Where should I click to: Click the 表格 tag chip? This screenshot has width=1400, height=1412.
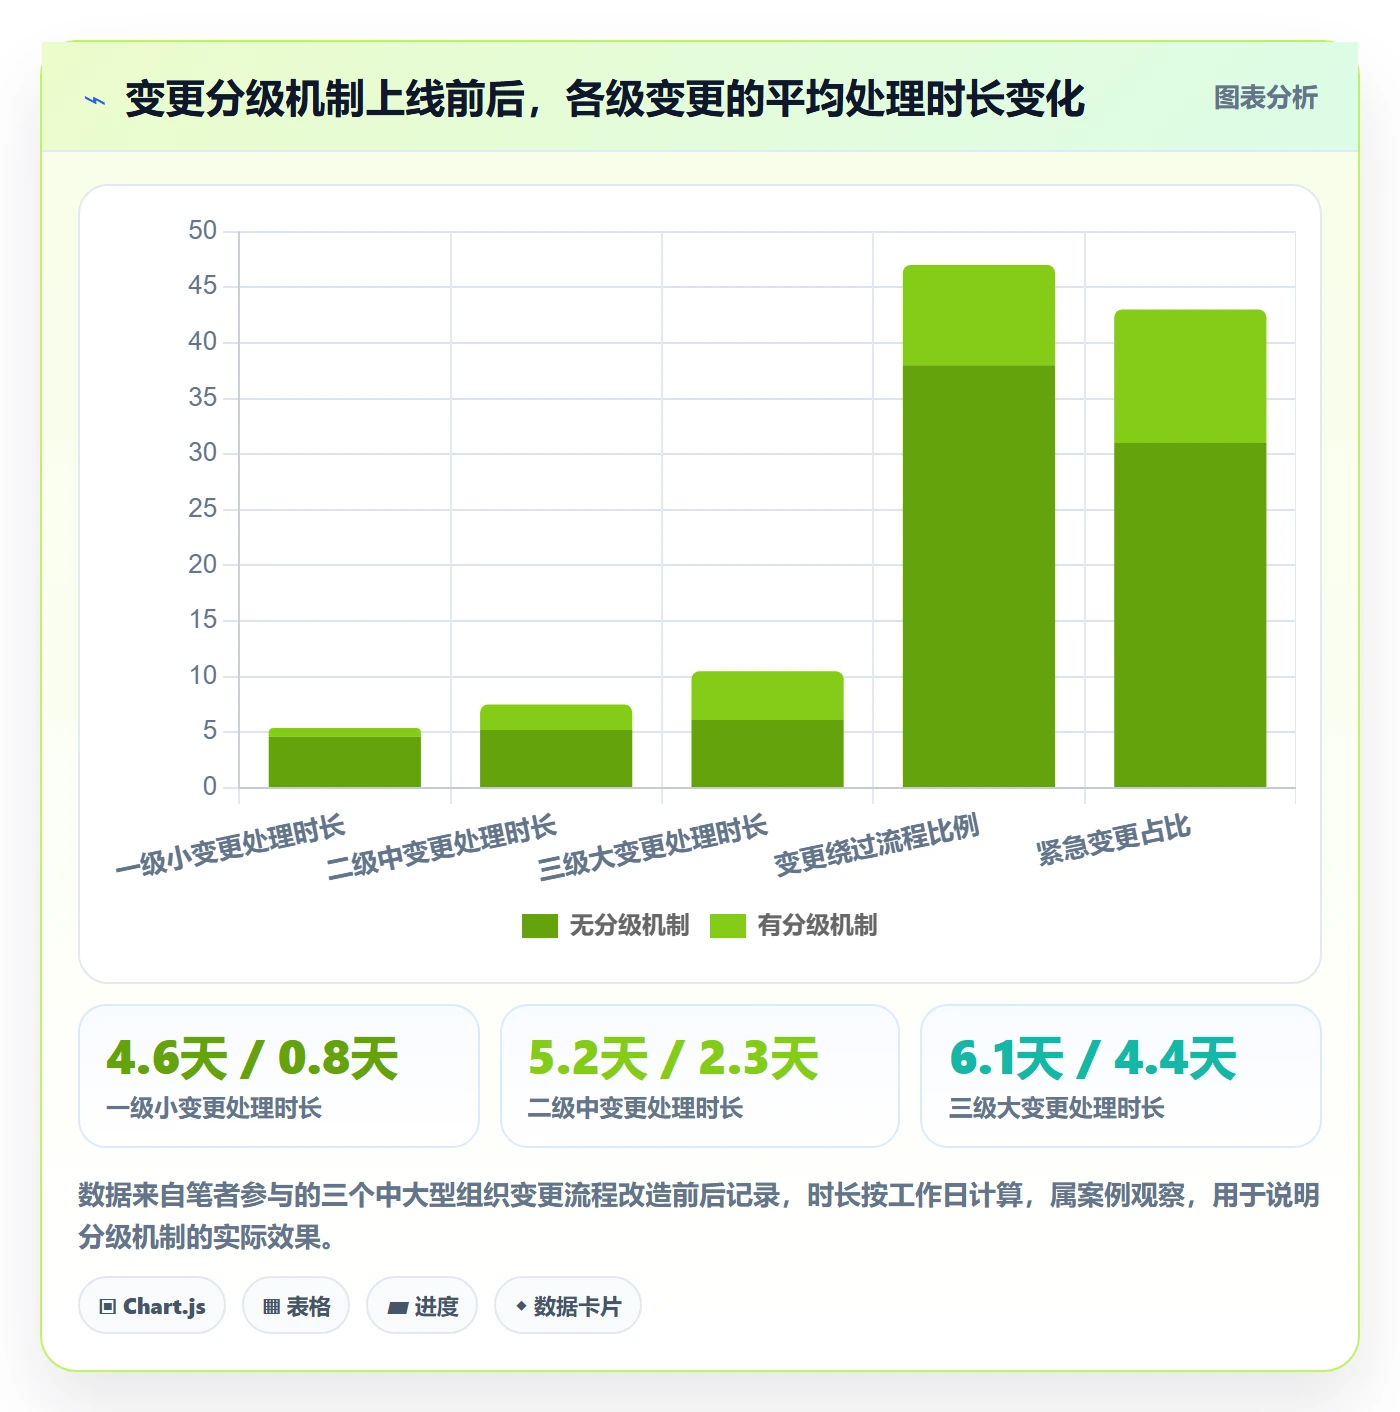(296, 1306)
